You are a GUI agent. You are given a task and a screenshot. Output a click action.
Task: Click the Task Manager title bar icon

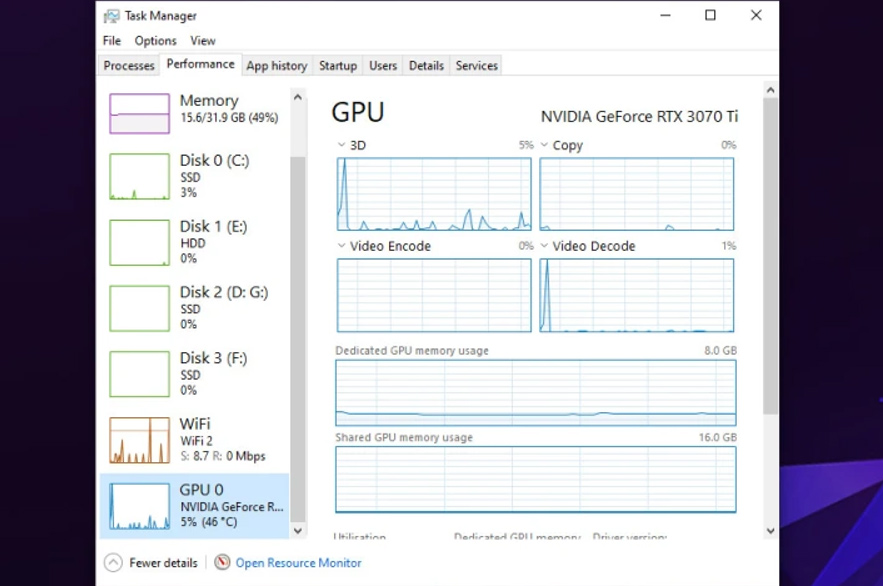110,15
